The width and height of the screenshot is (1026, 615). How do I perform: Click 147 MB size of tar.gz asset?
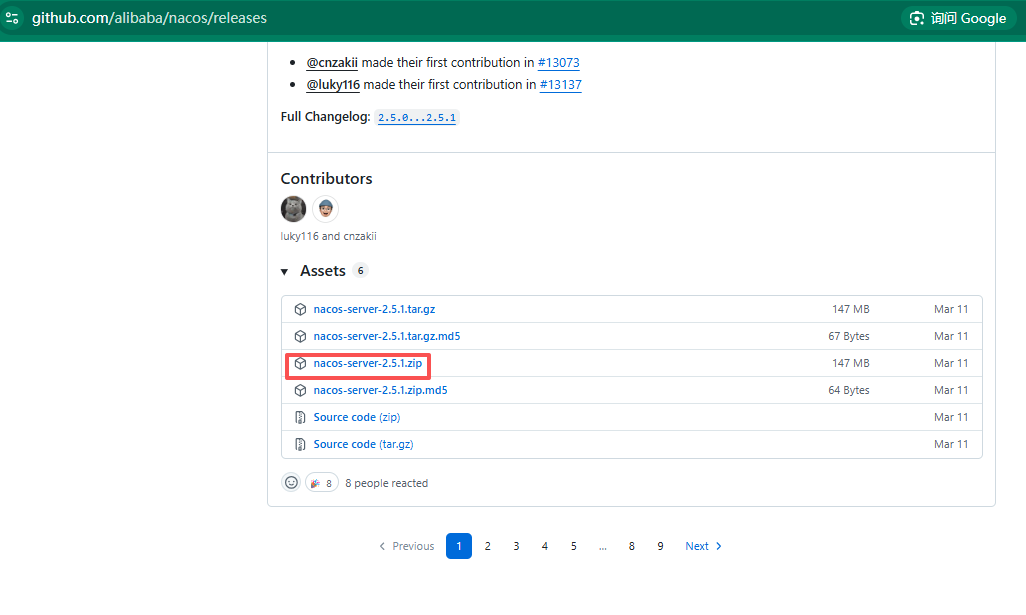click(851, 309)
